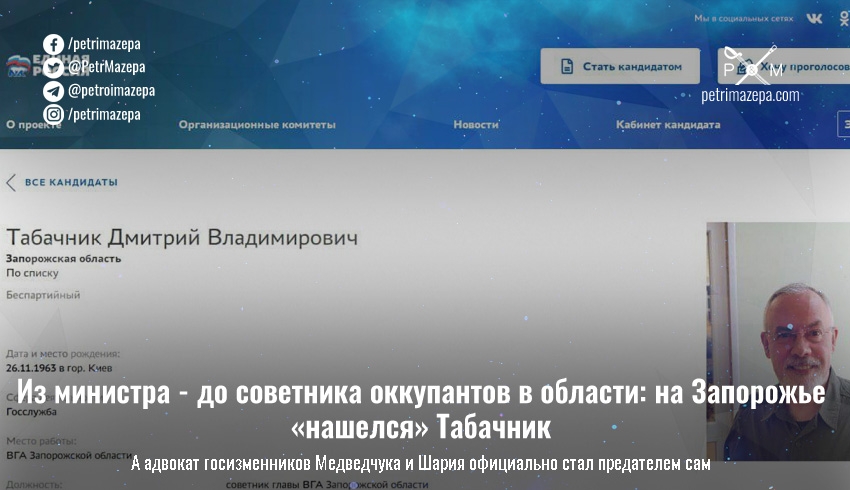Open the VK social network icon

[x=815, y=19]
